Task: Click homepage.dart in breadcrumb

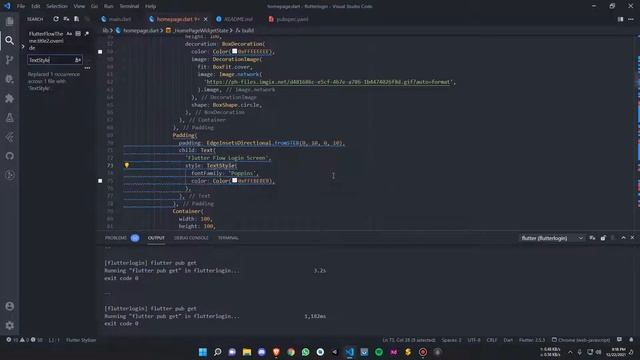Action: click(x=141, y=30)
